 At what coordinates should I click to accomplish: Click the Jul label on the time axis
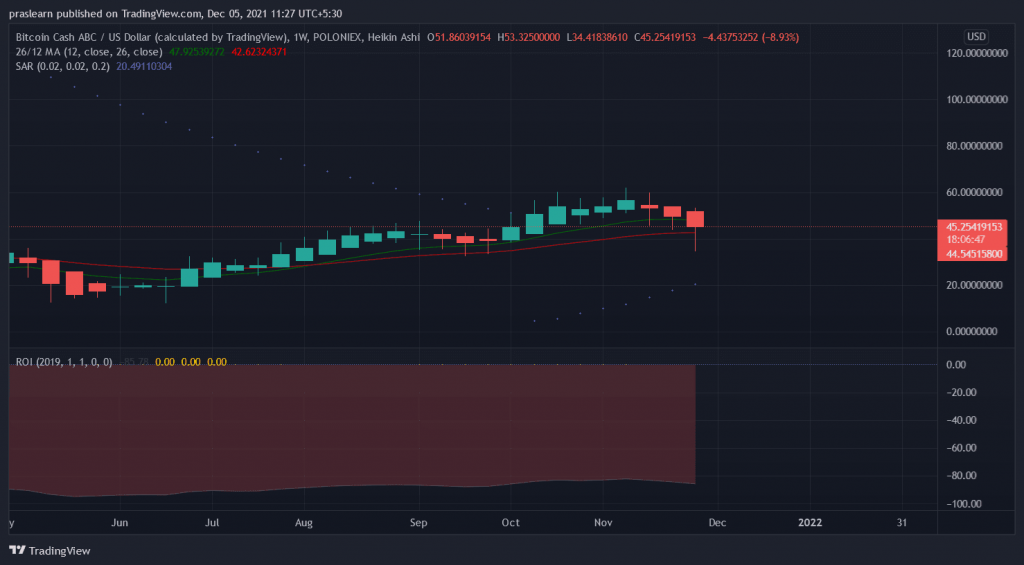[213, 522]
